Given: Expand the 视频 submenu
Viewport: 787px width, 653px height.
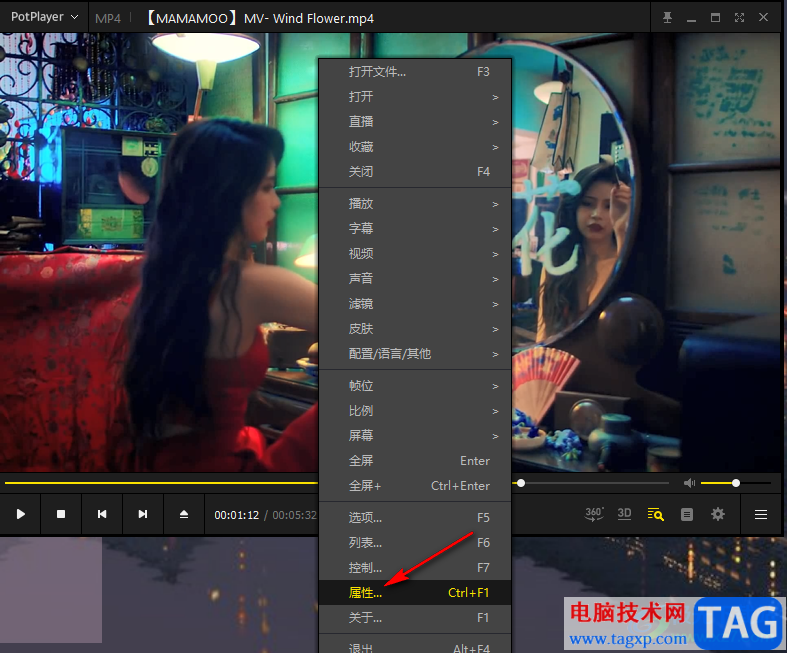Looking at the screenshot, I should [x=415, y=254].
